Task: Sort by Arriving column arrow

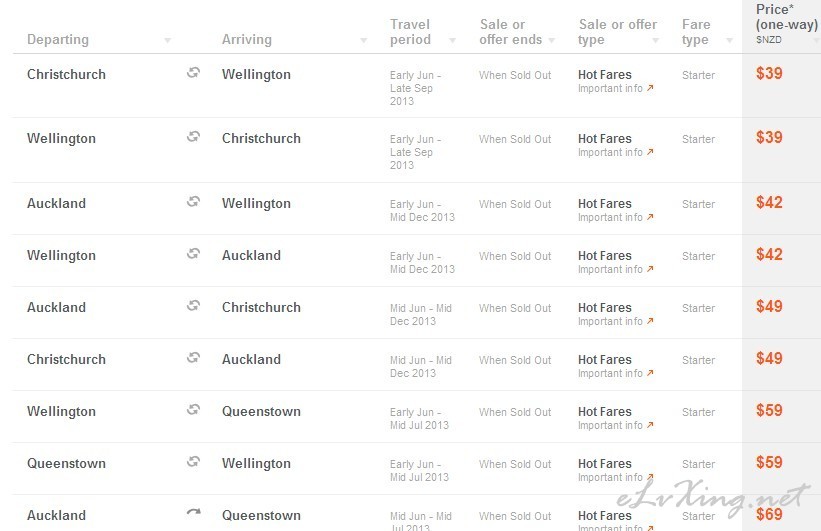Action: coord(364,40)
